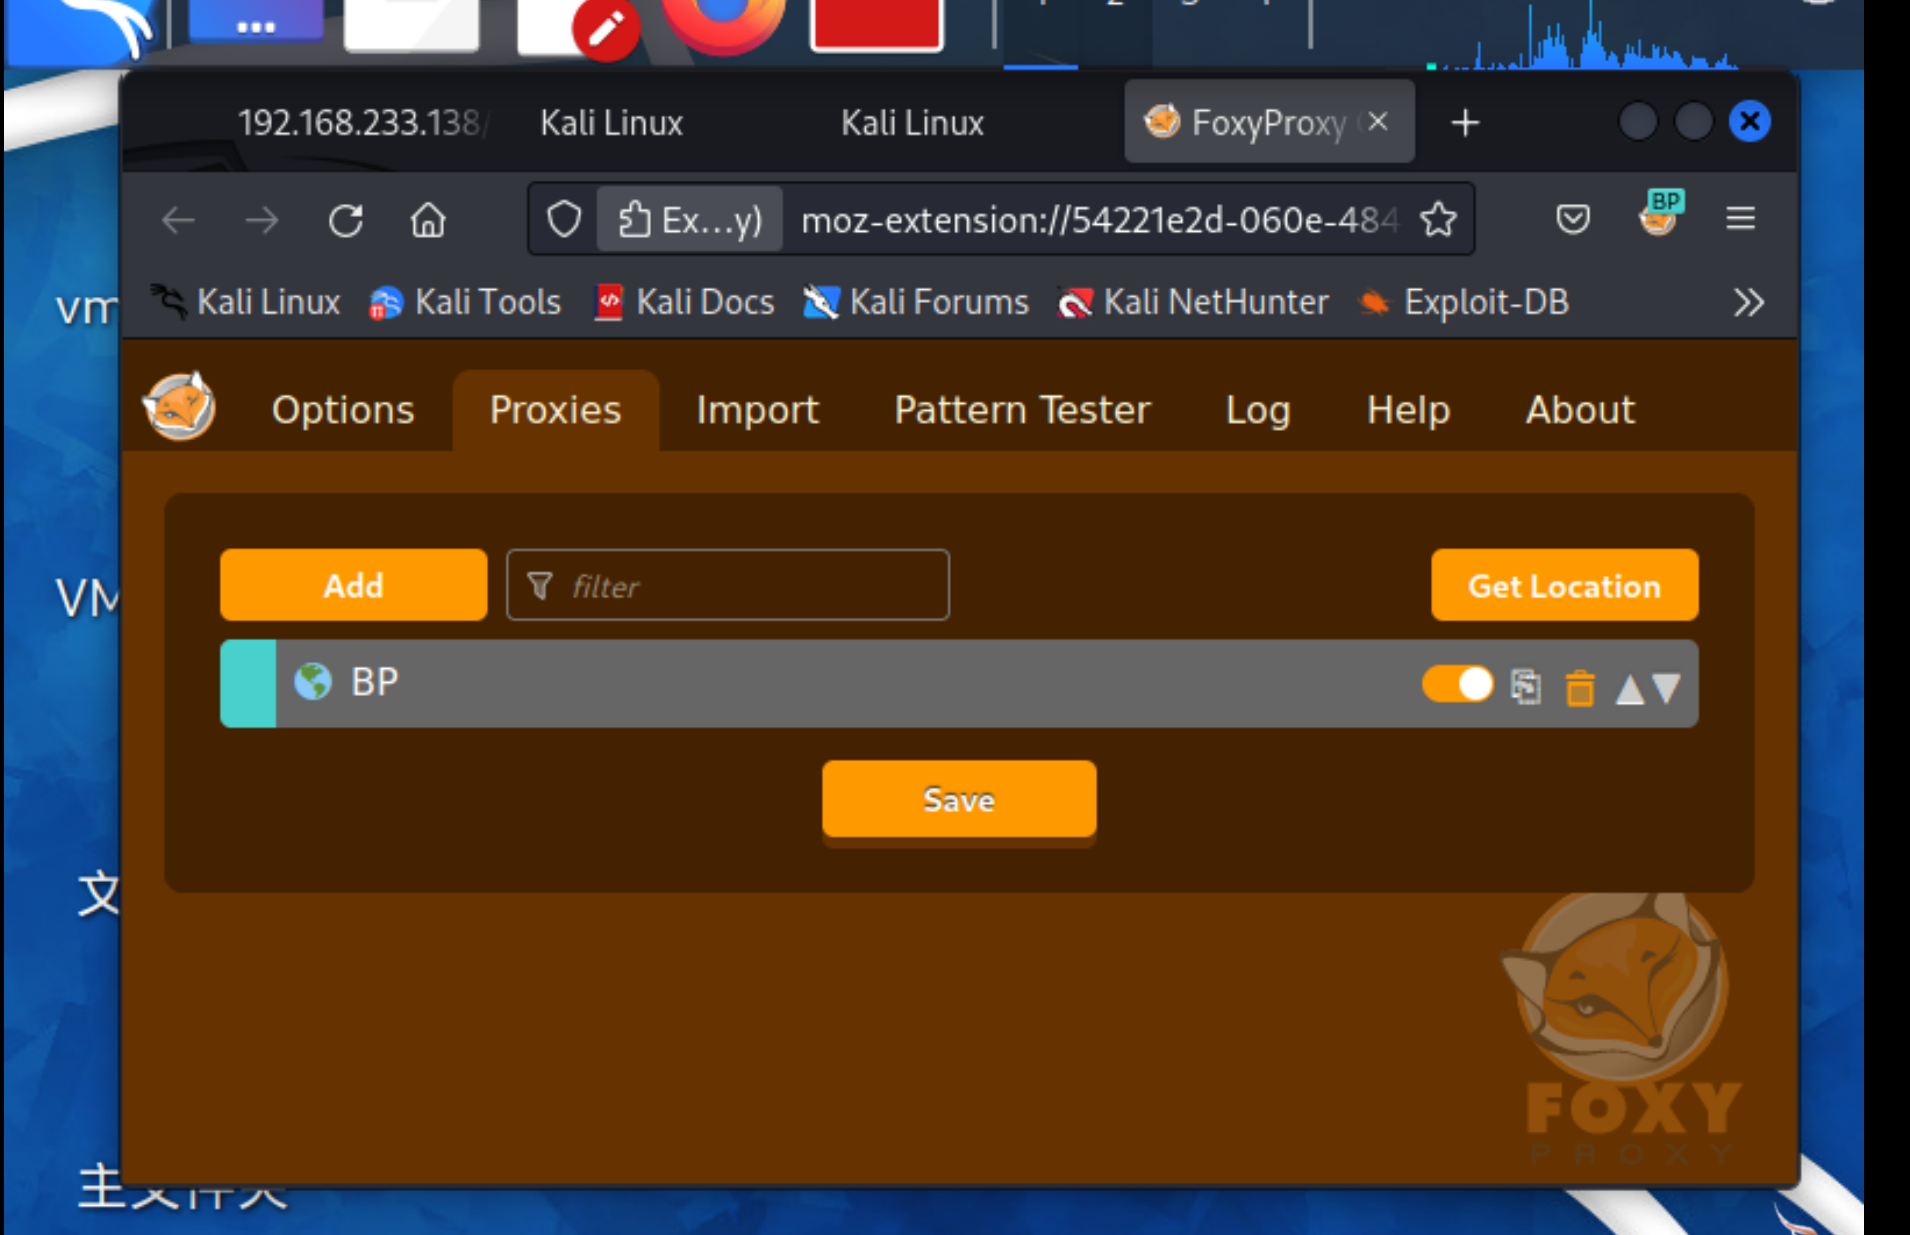Click the Add proxy button
The image size is (1910, 1235).
point(354,585)
